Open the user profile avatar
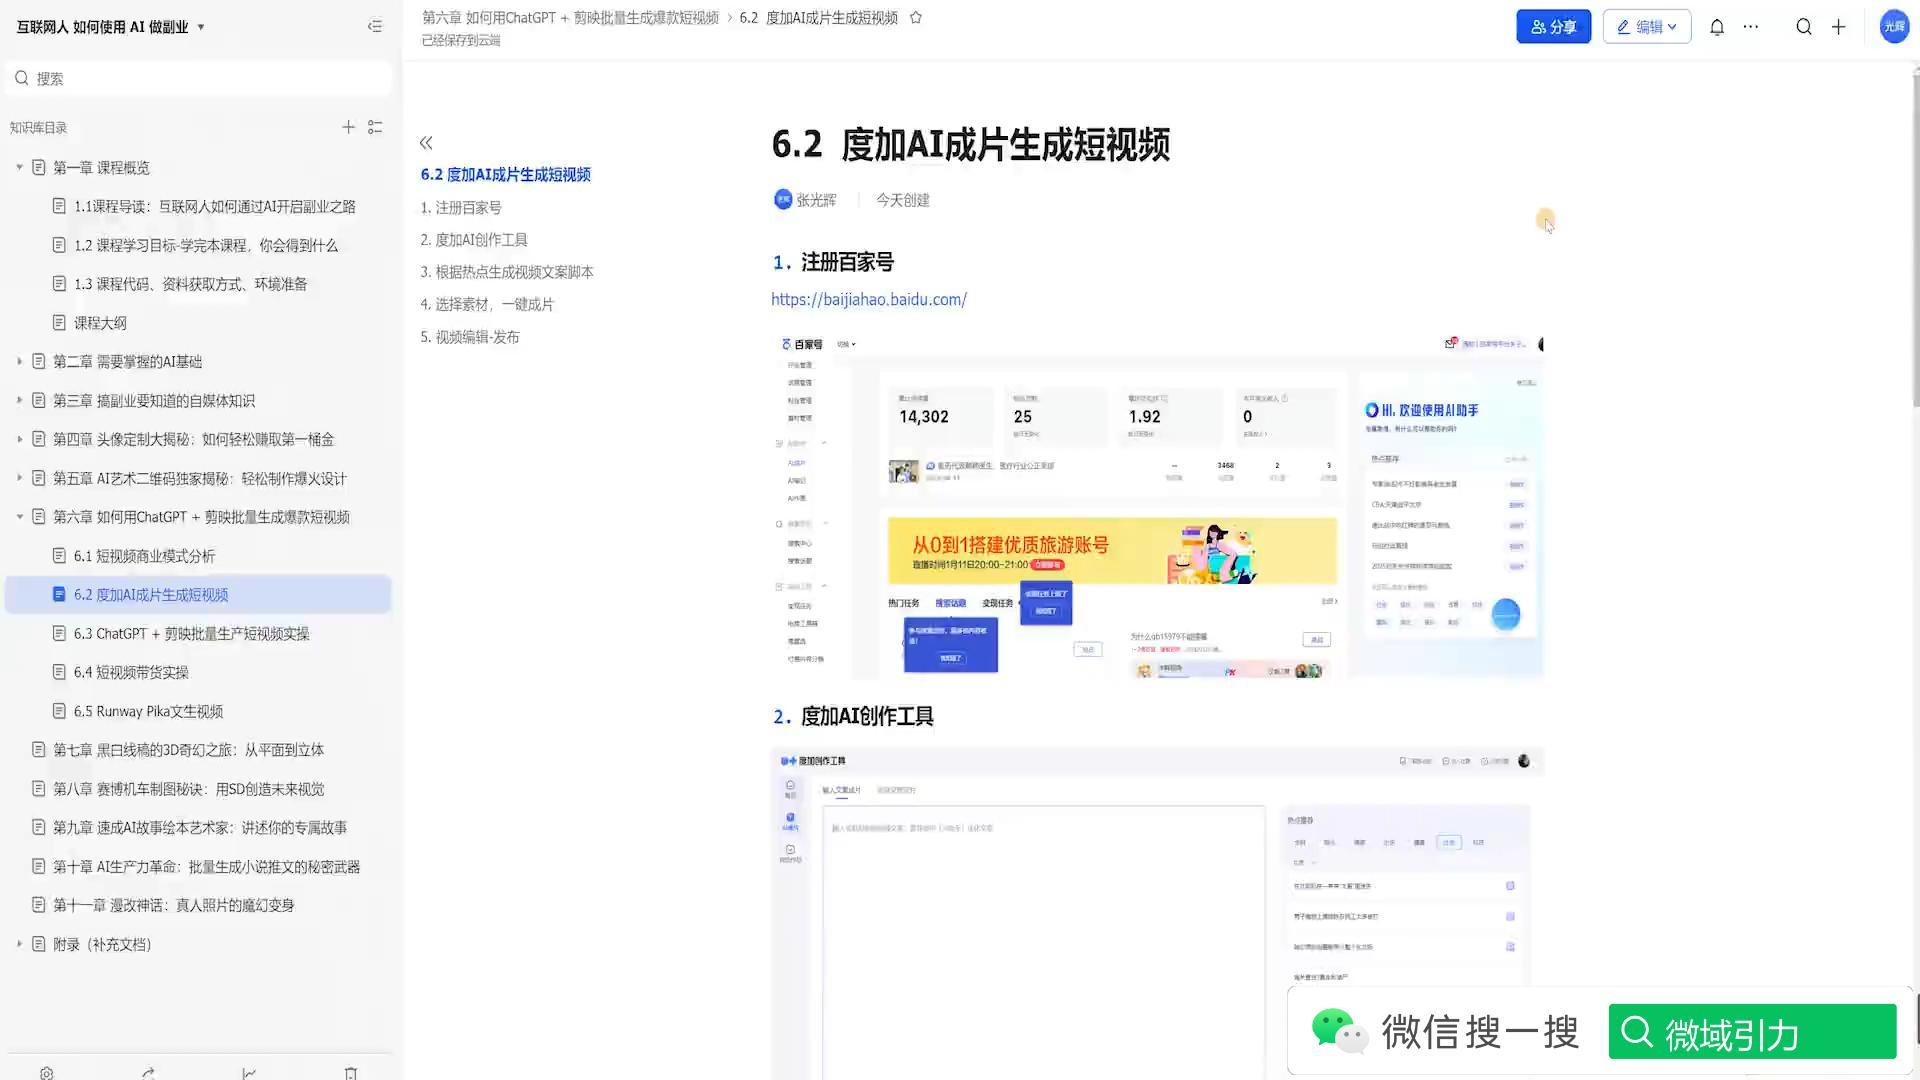The height and width of the screenshot is (1080, 1920). 1894,27
